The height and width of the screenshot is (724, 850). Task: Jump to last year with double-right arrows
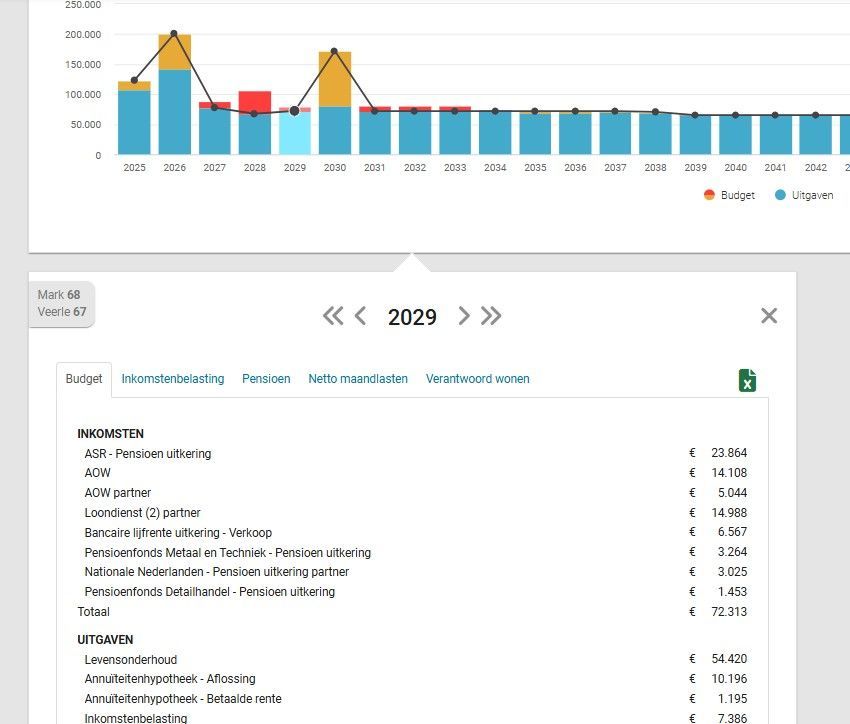click(491, 316)
